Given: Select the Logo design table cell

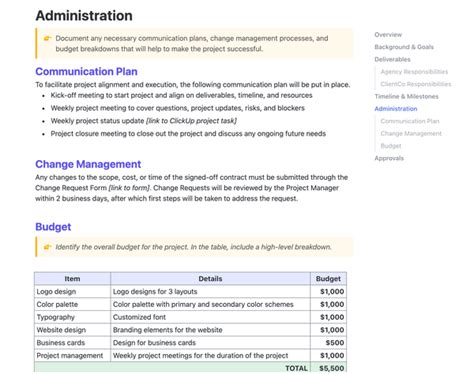Looking at the screenshot, I should (72, 292).
